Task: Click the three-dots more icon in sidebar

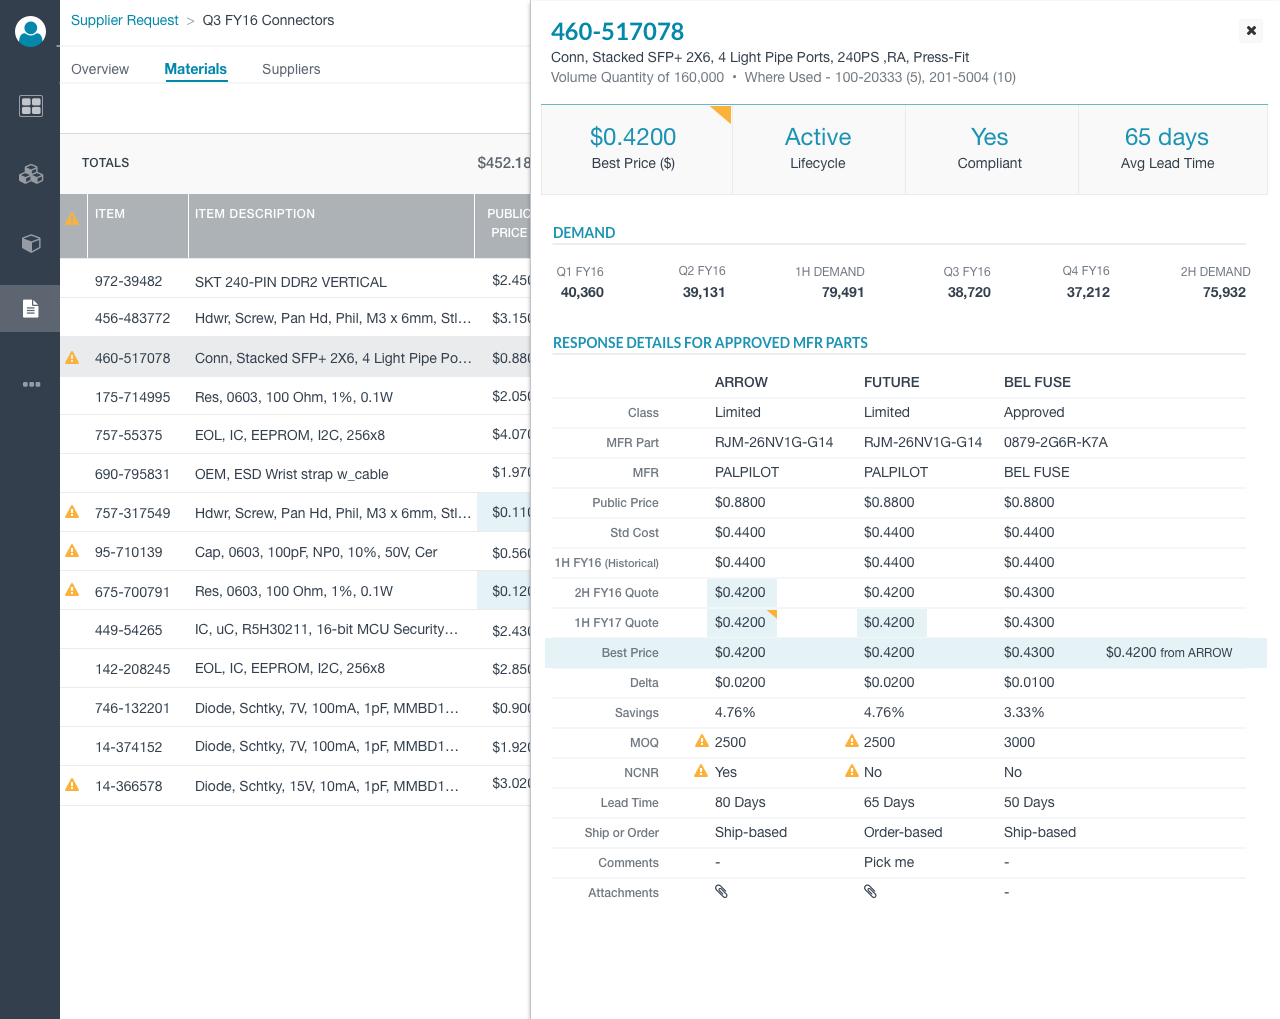Action: point(31,384)
